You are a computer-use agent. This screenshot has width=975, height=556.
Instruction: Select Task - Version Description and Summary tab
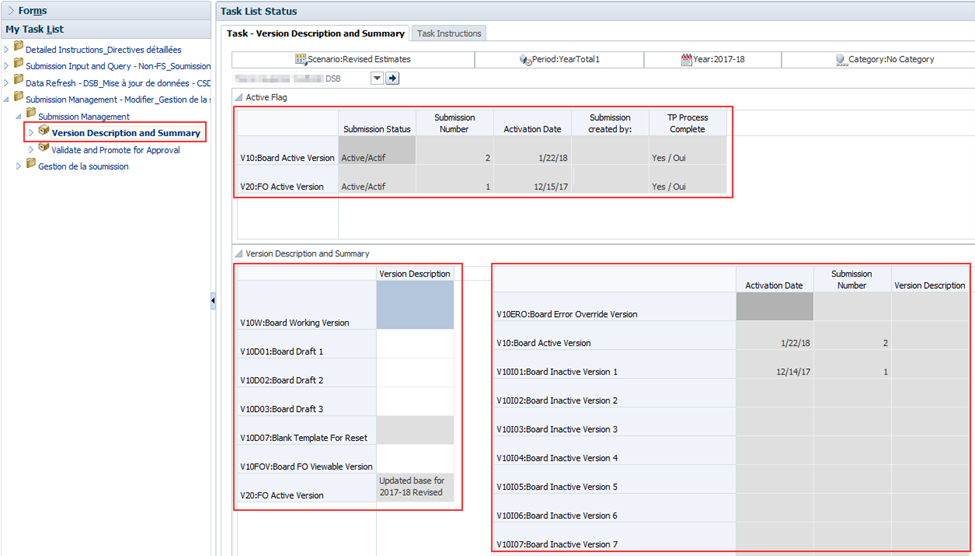click(315, 33)
